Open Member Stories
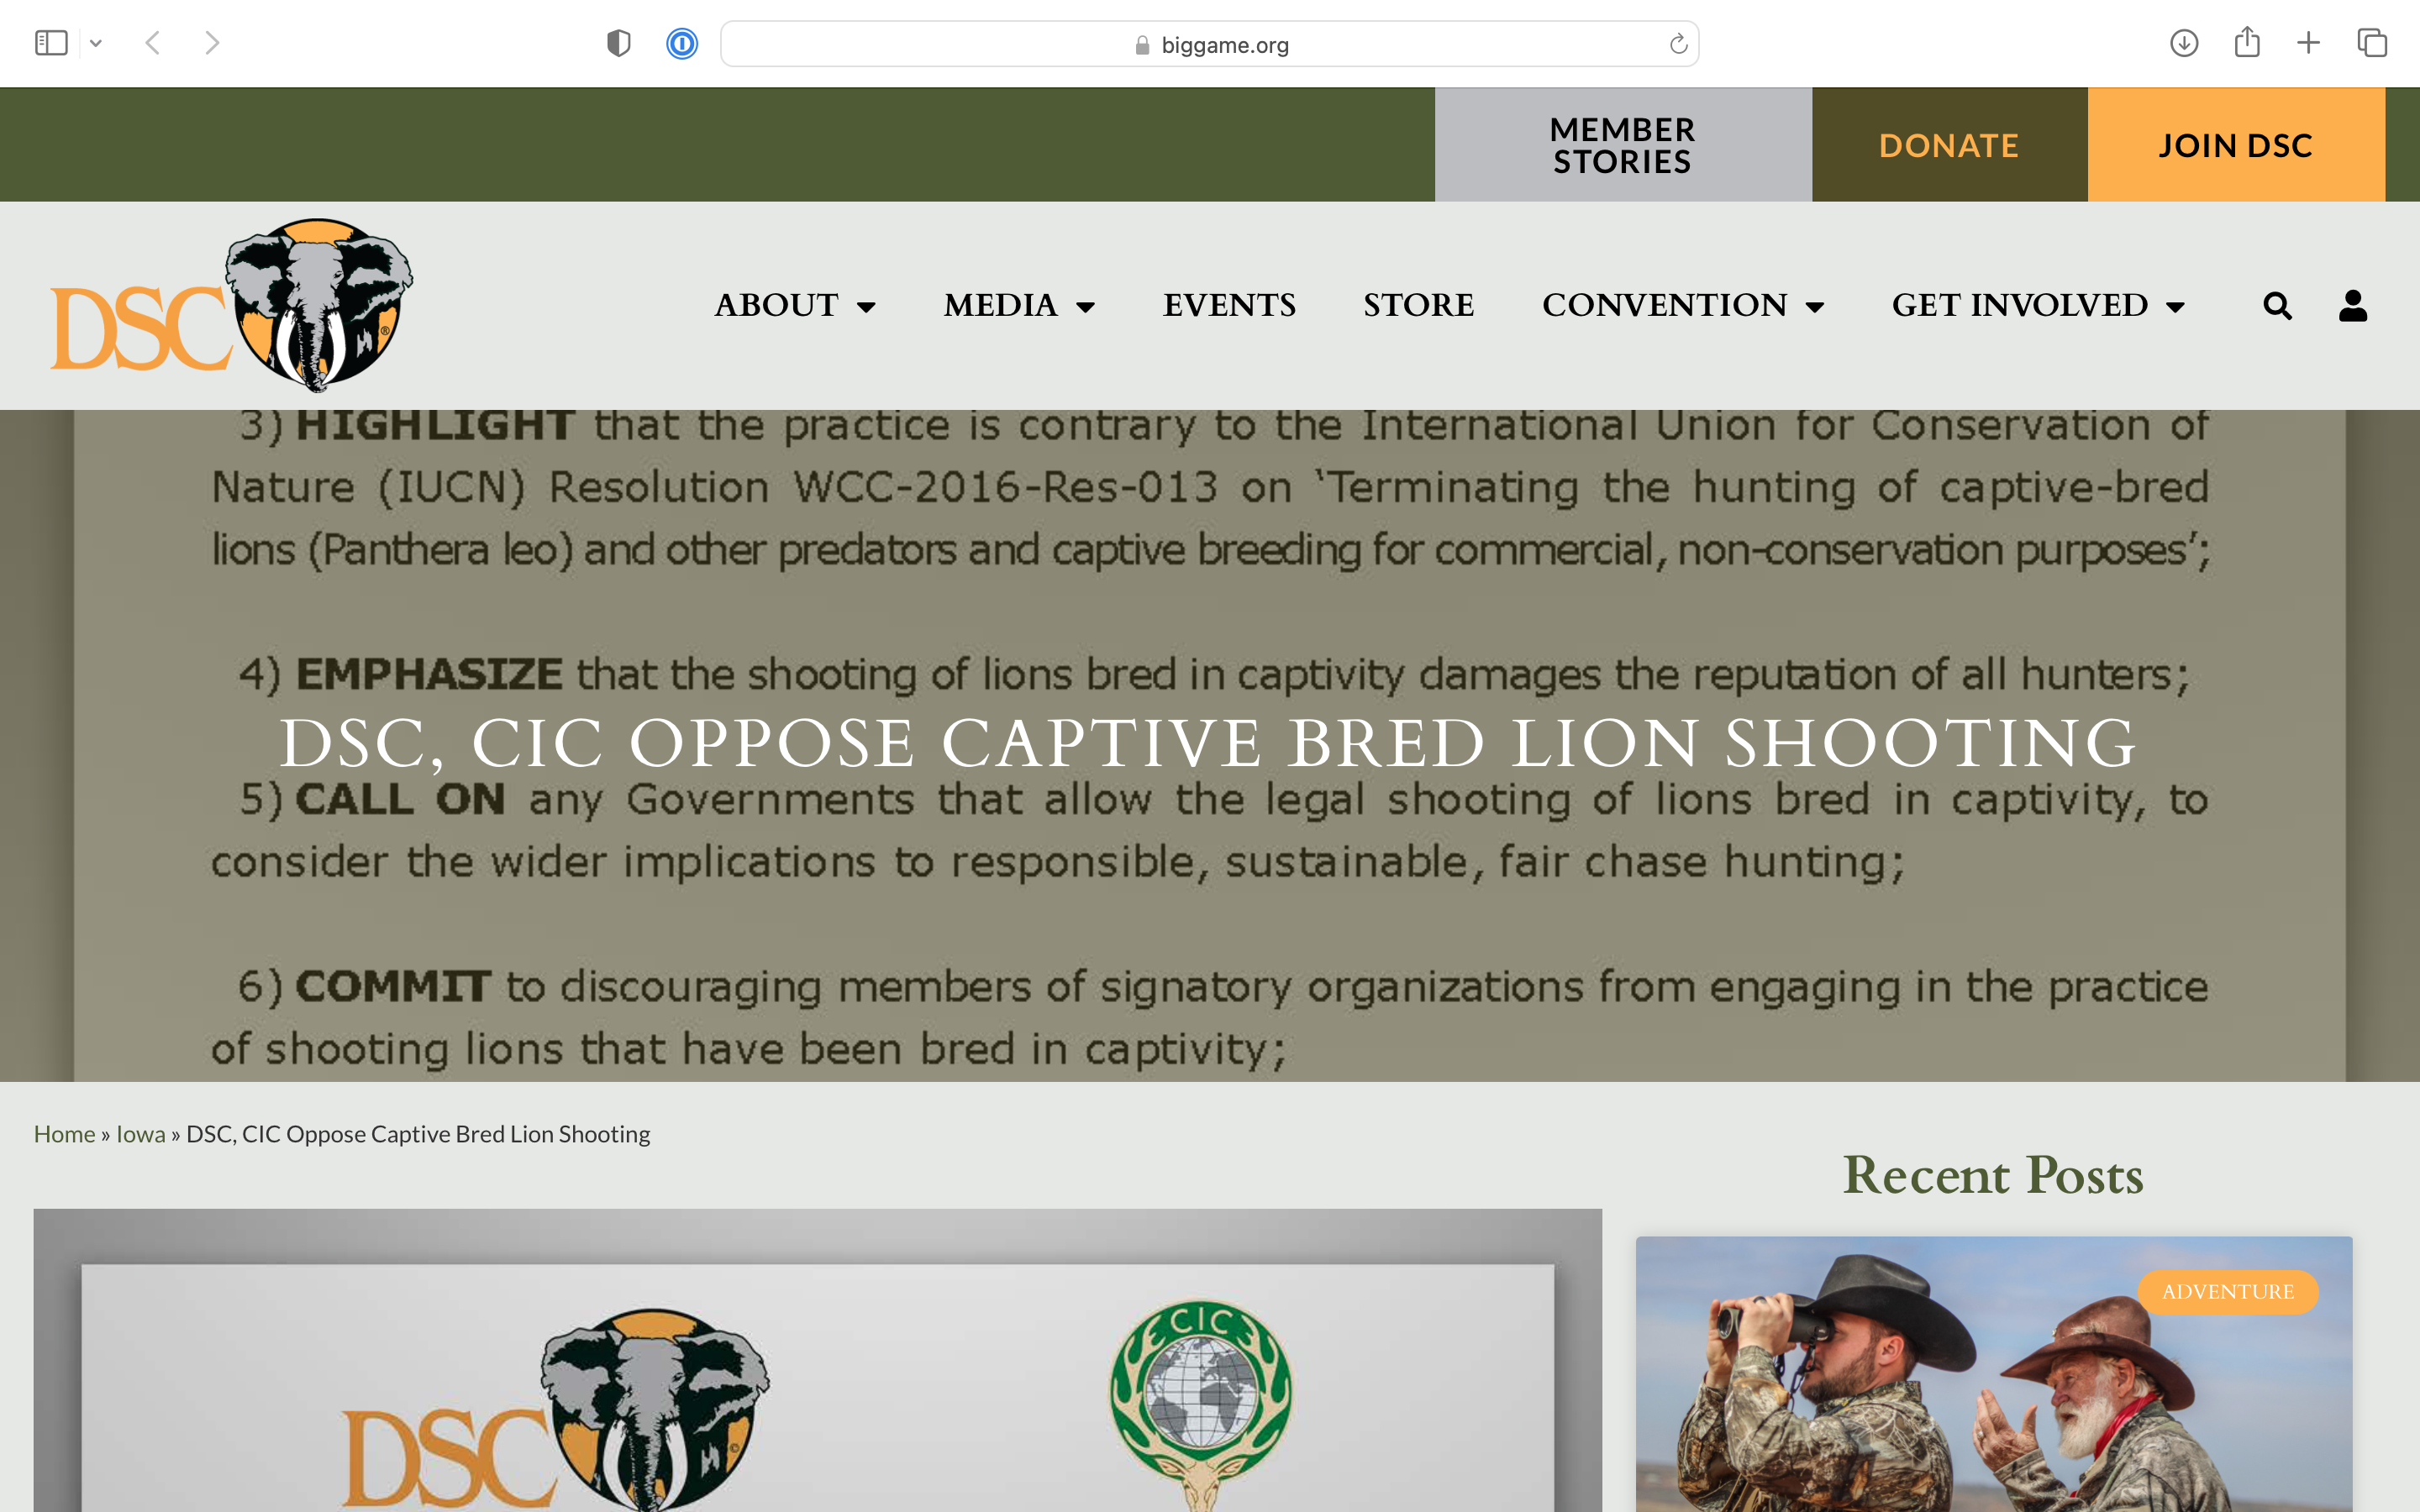 tap(1623, 145)
